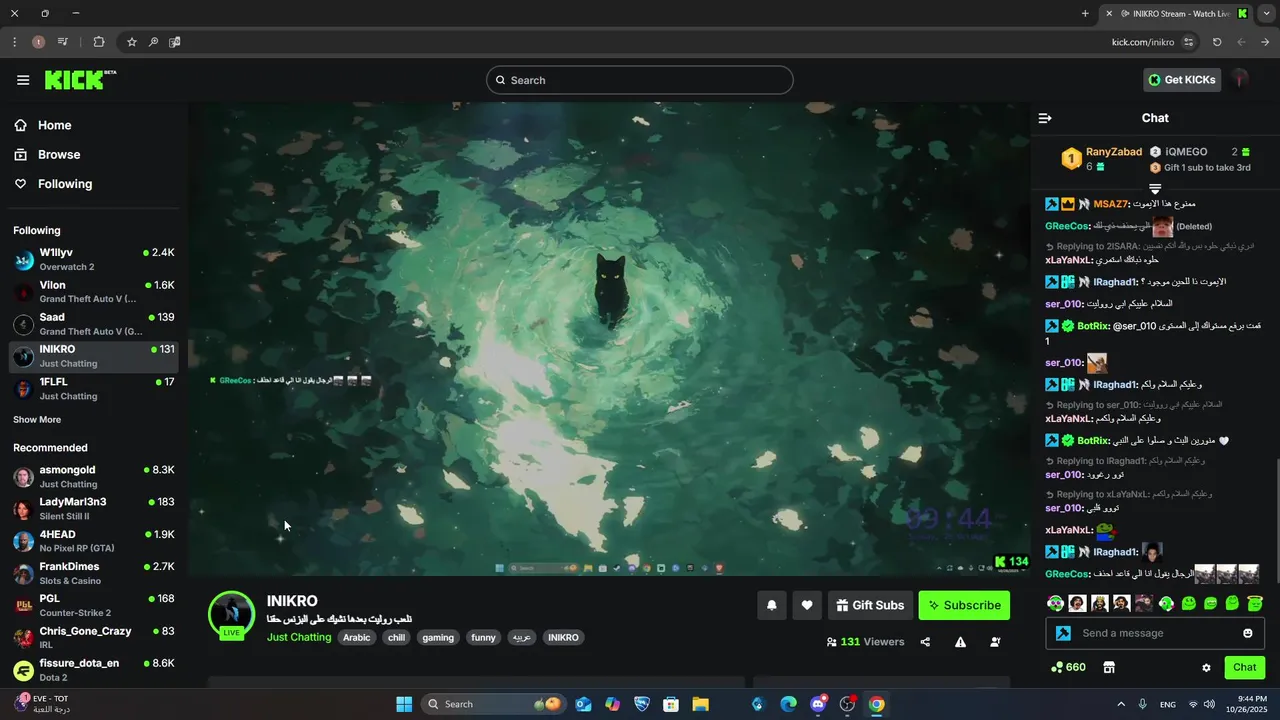The image size is (1280, 720).
Task: Open 1FLFL channel in sidebar
Action: point(94,389)
